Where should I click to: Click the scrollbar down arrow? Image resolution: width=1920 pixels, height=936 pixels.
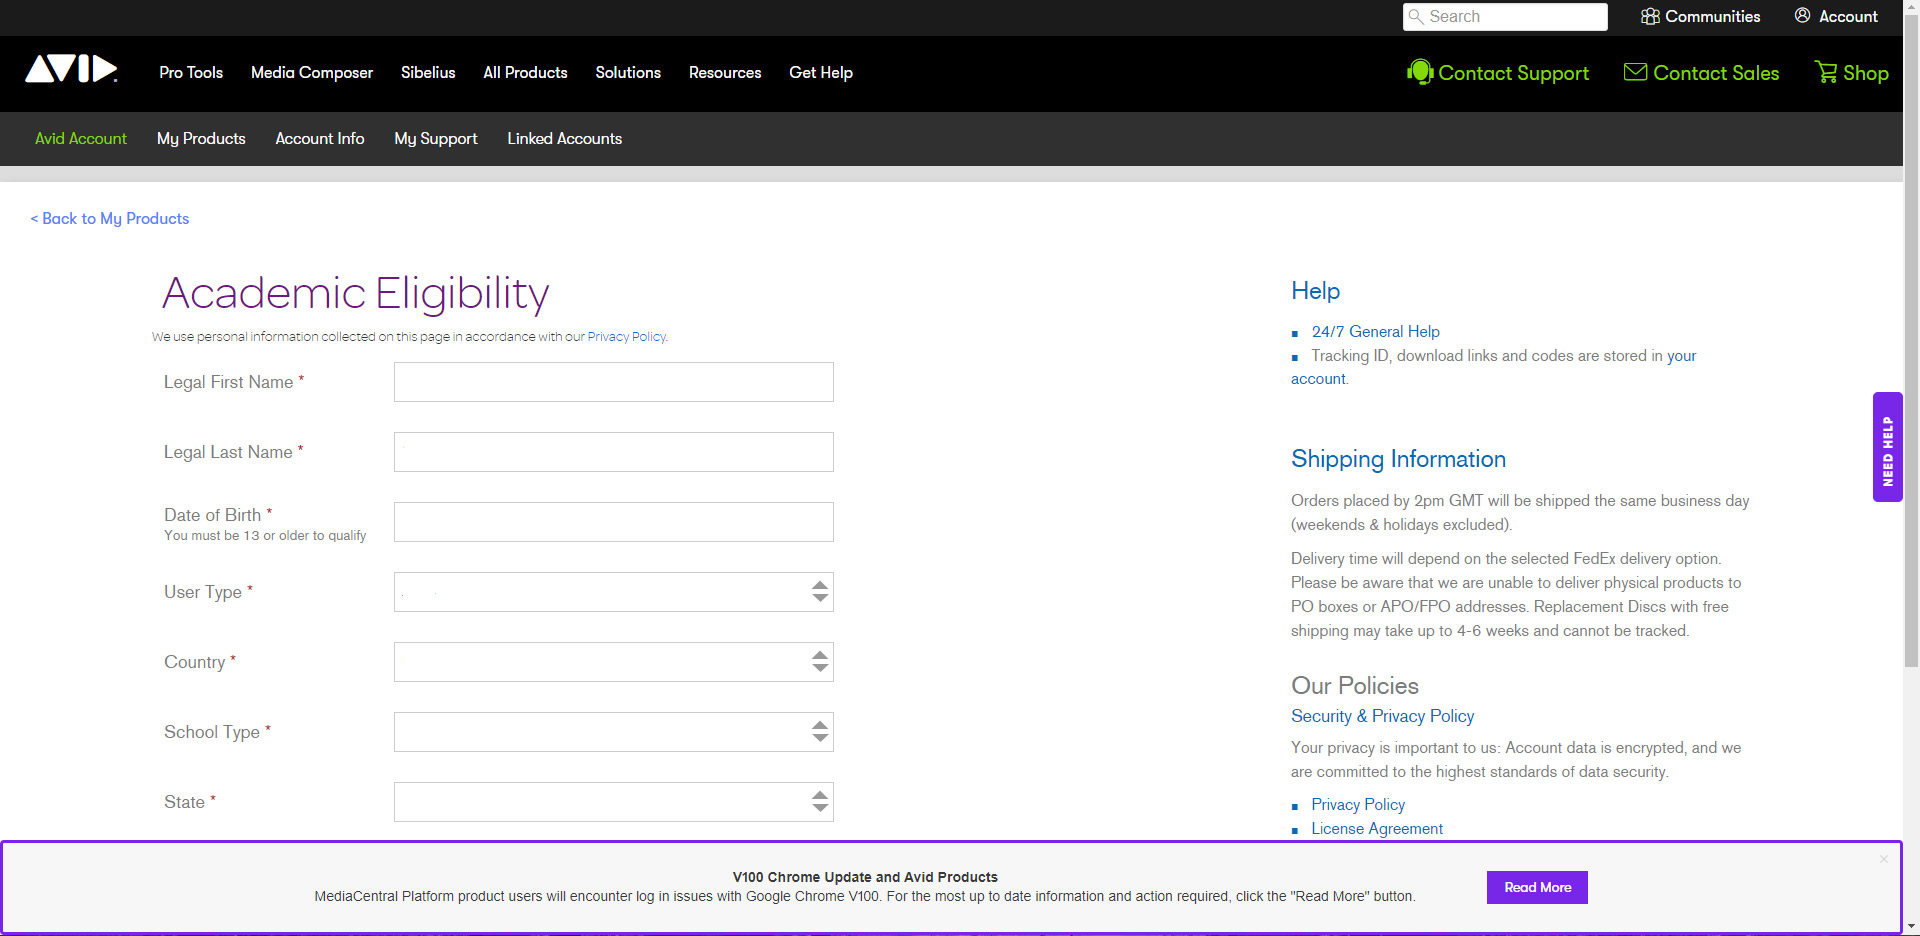pos(1911,927)
